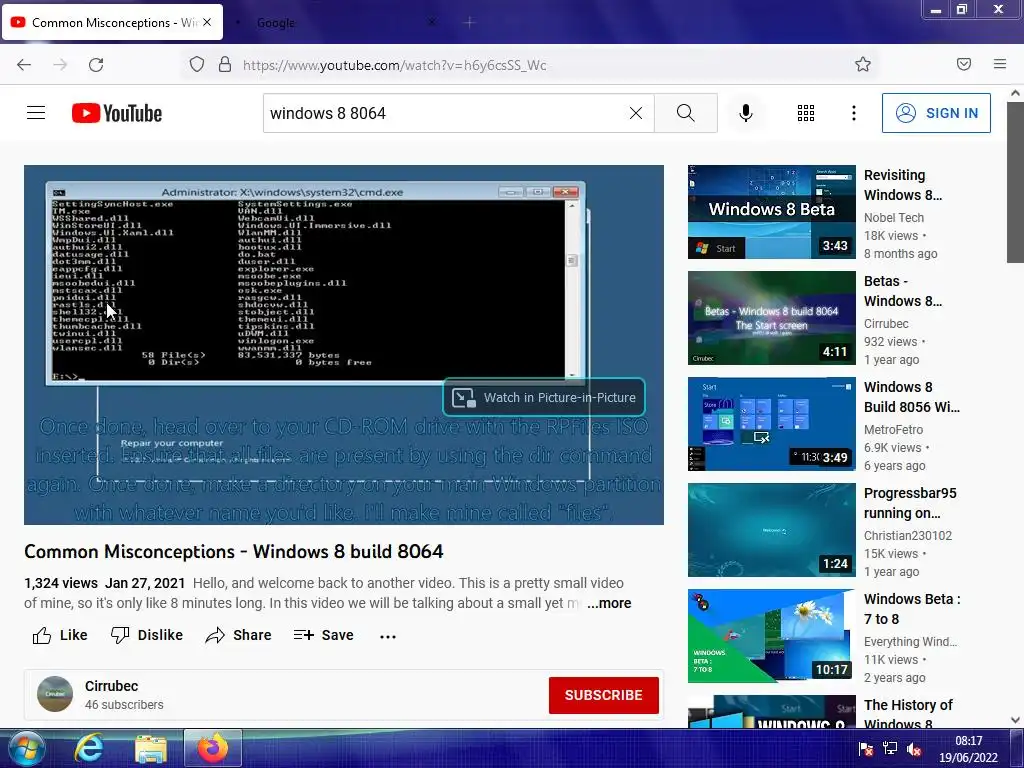View site security padlock info
The height and width of the screenshot is (768, 1024).
tap(225, 64)
